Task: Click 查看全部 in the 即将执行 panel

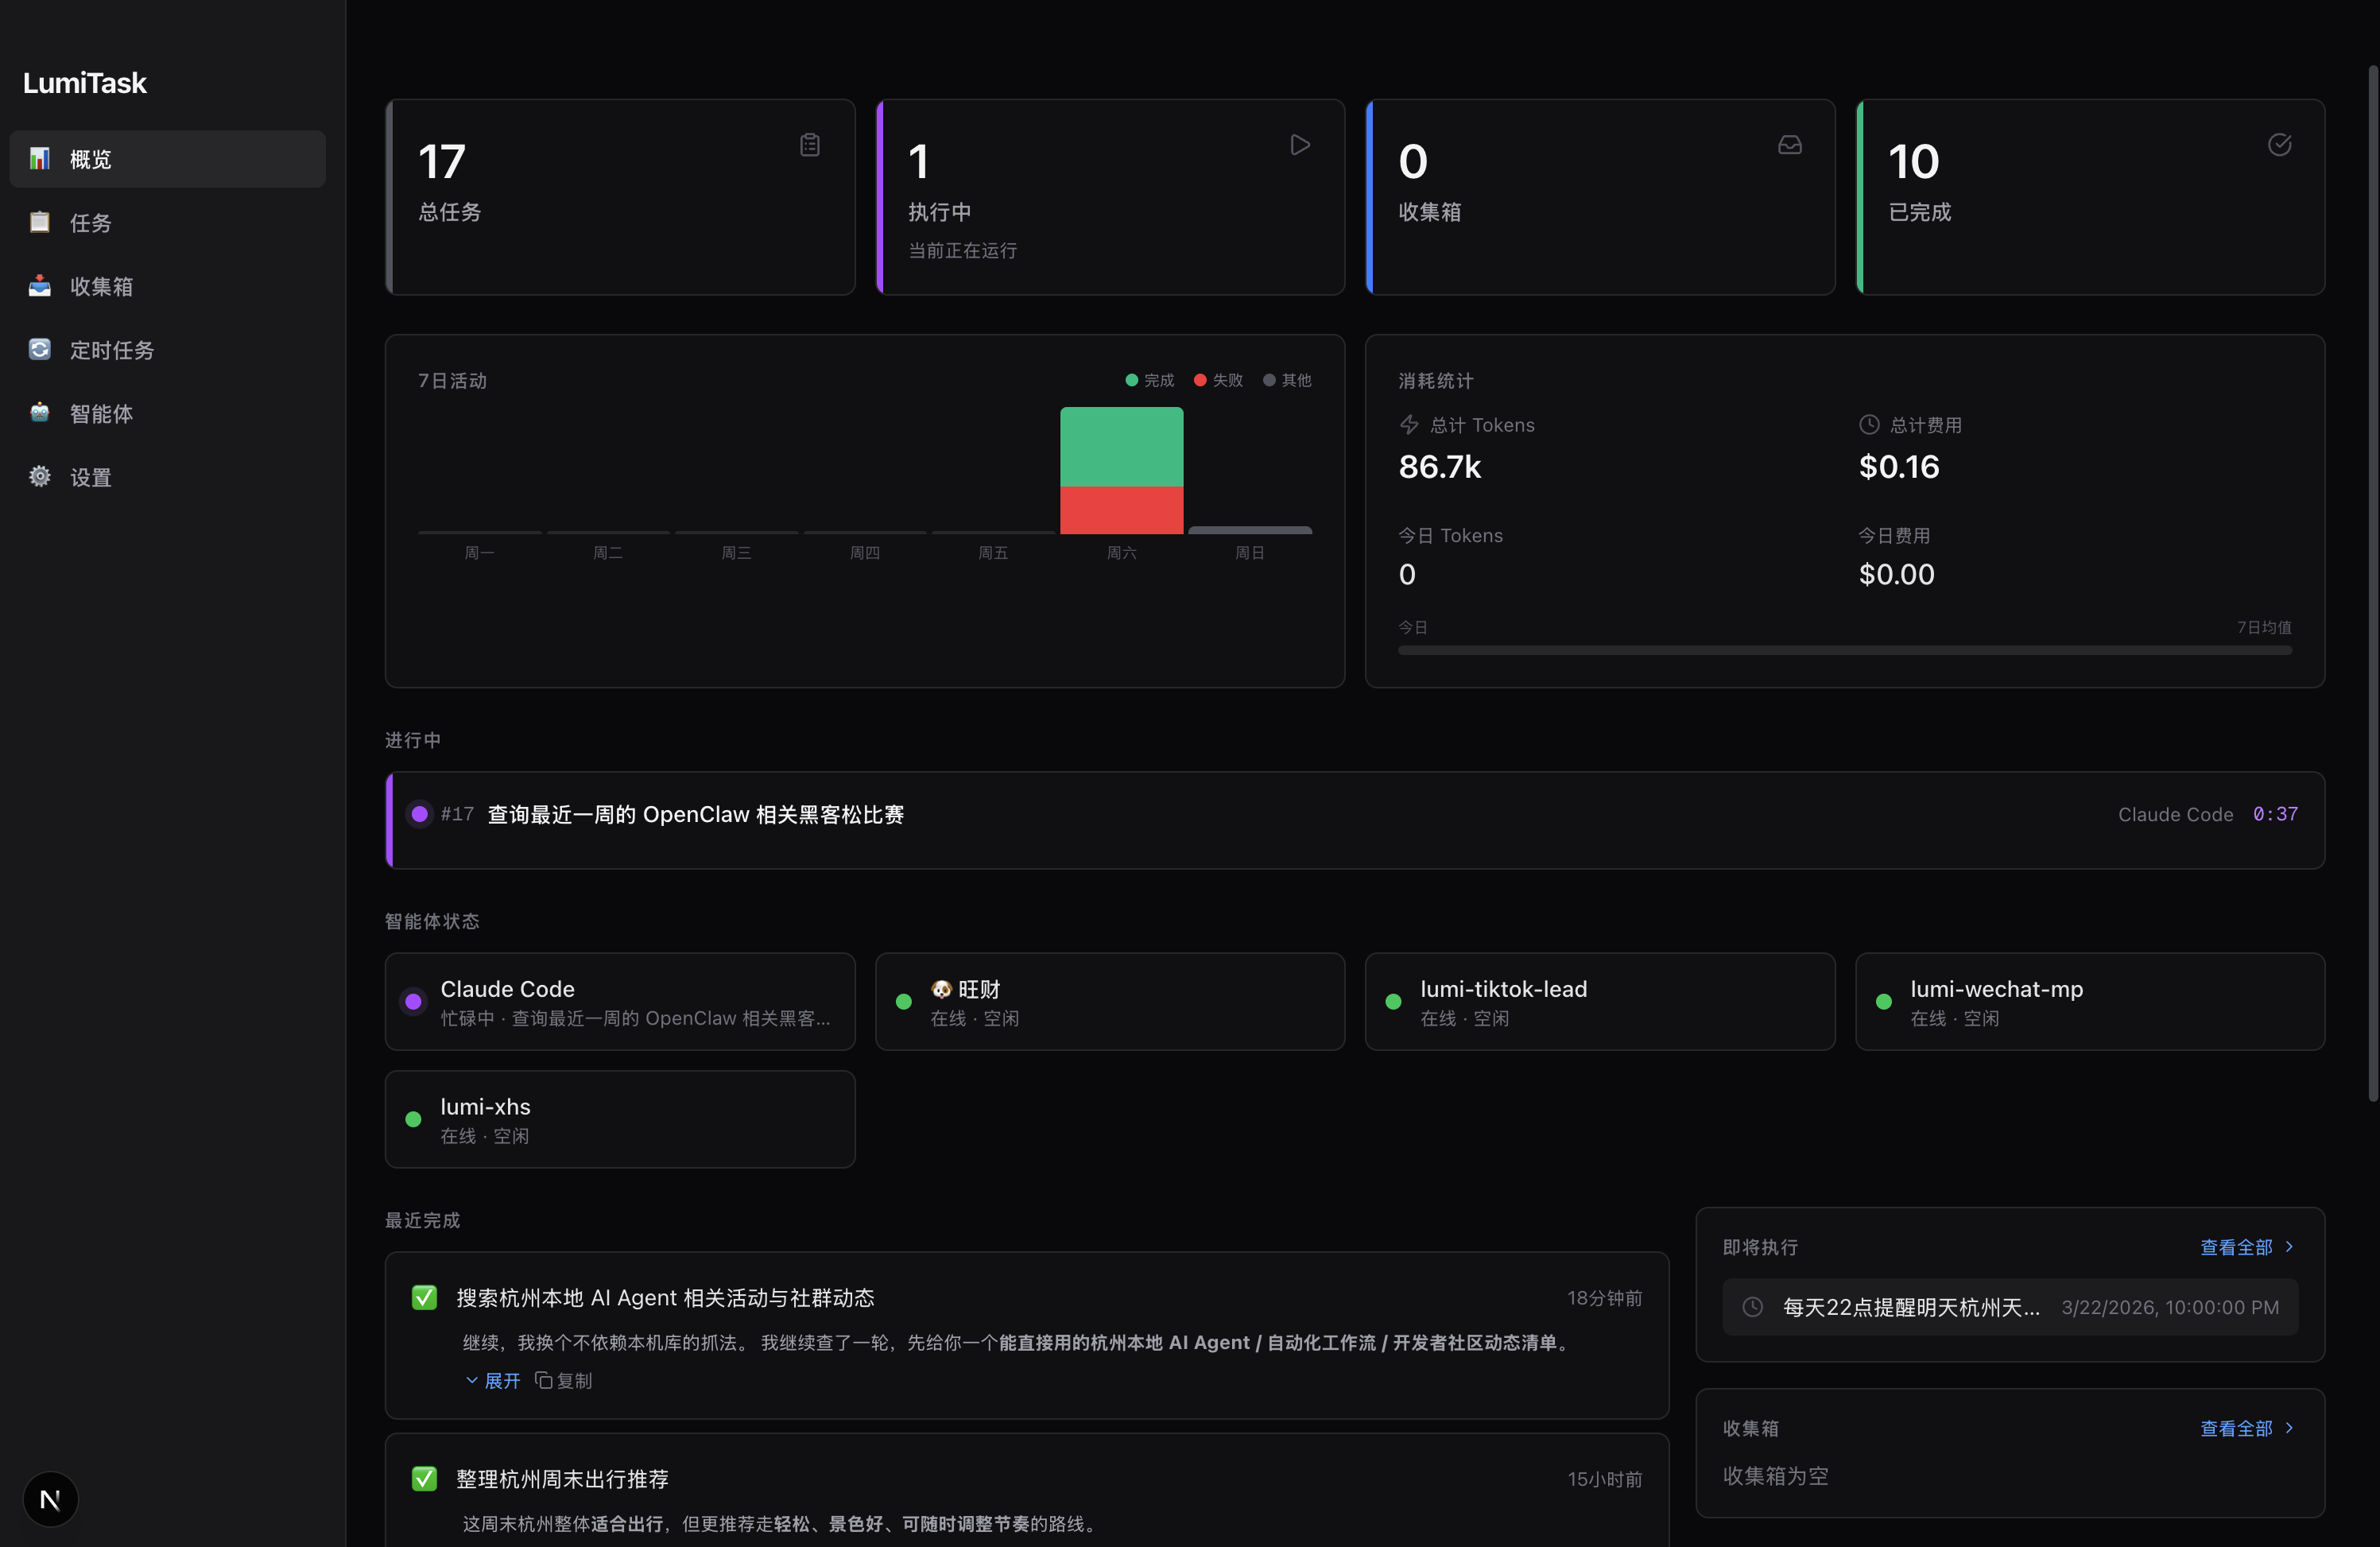Action: pos(2247,1247)
